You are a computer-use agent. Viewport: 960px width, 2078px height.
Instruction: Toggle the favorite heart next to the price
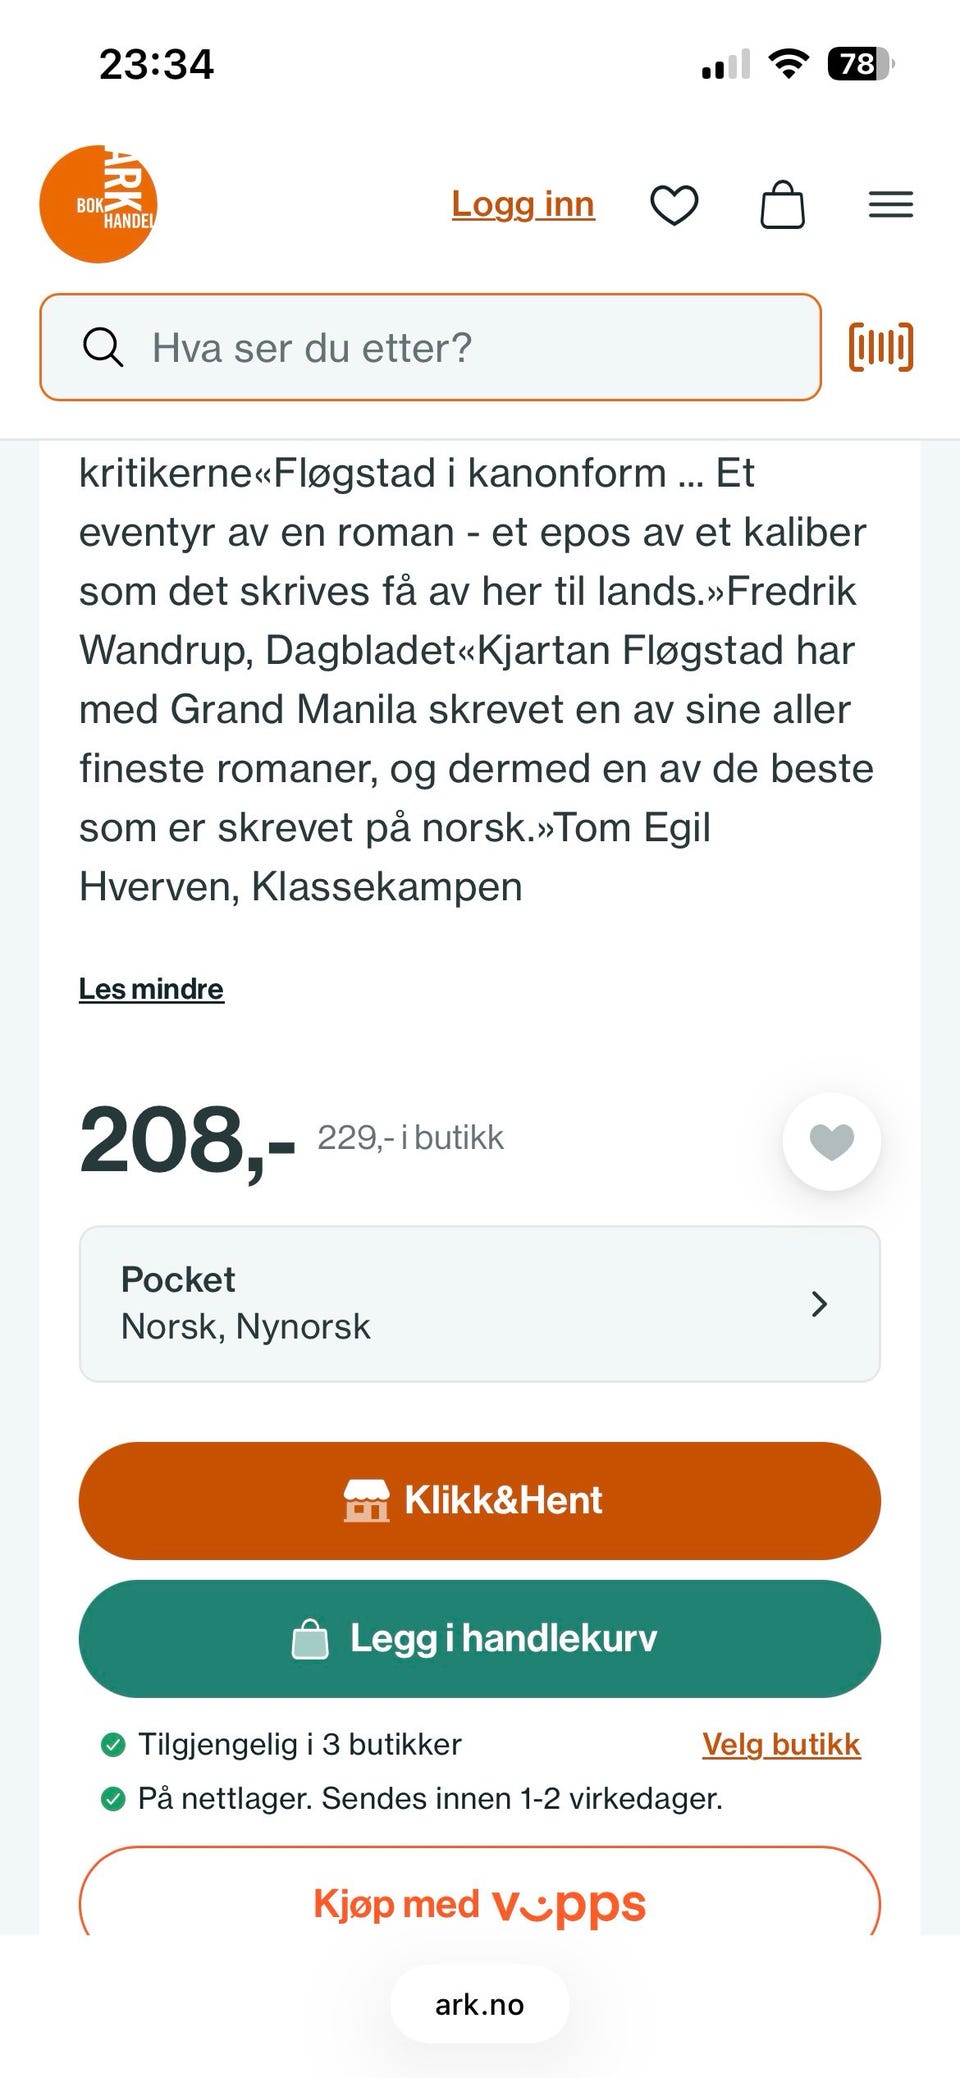pyautogui.click(x=832, y=1141)
